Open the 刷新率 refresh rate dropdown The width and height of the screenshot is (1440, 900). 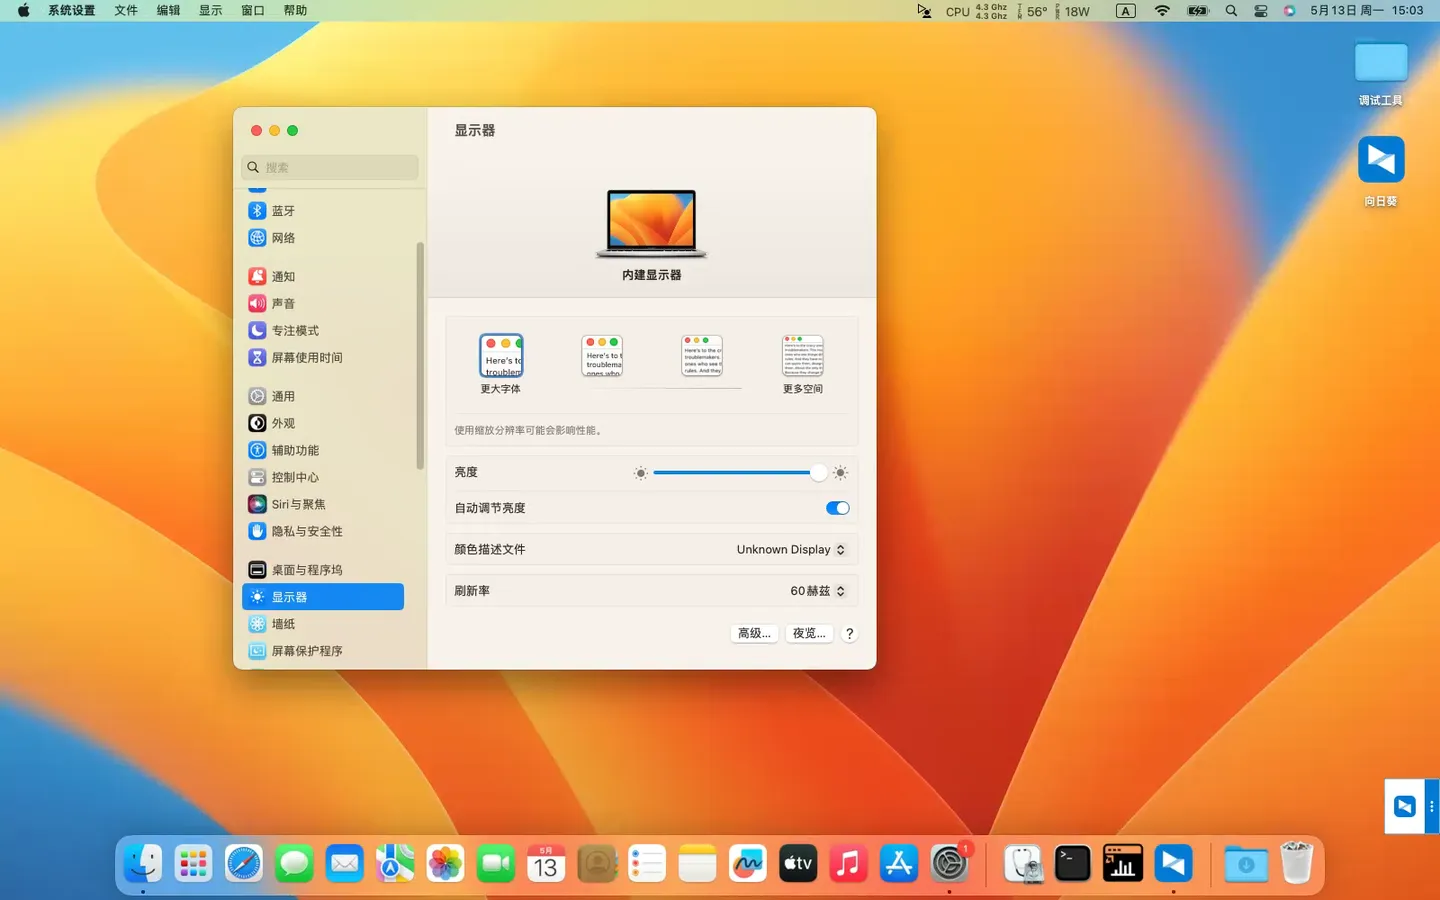pyautogui.click(x=818, y=590)
